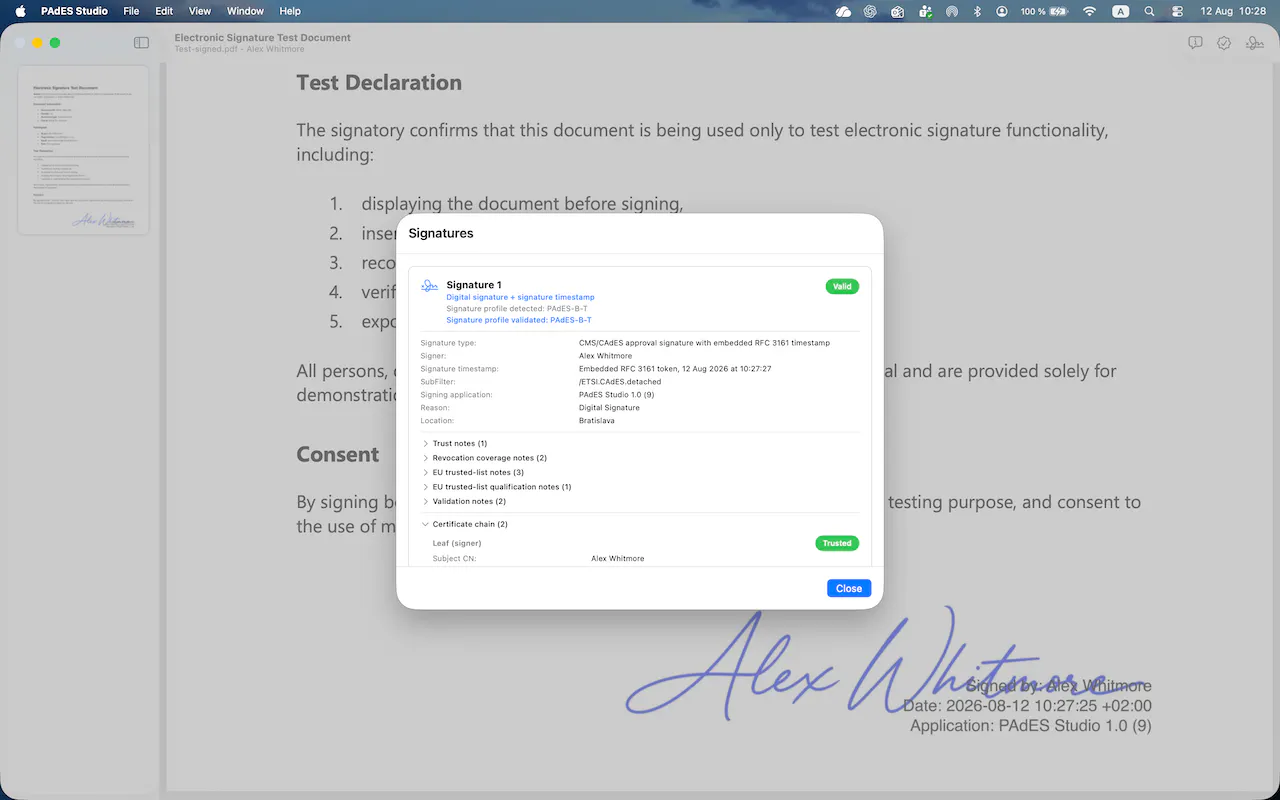
Task: Open the ChatGPT menu bar icon
Action: pos(870,11)
